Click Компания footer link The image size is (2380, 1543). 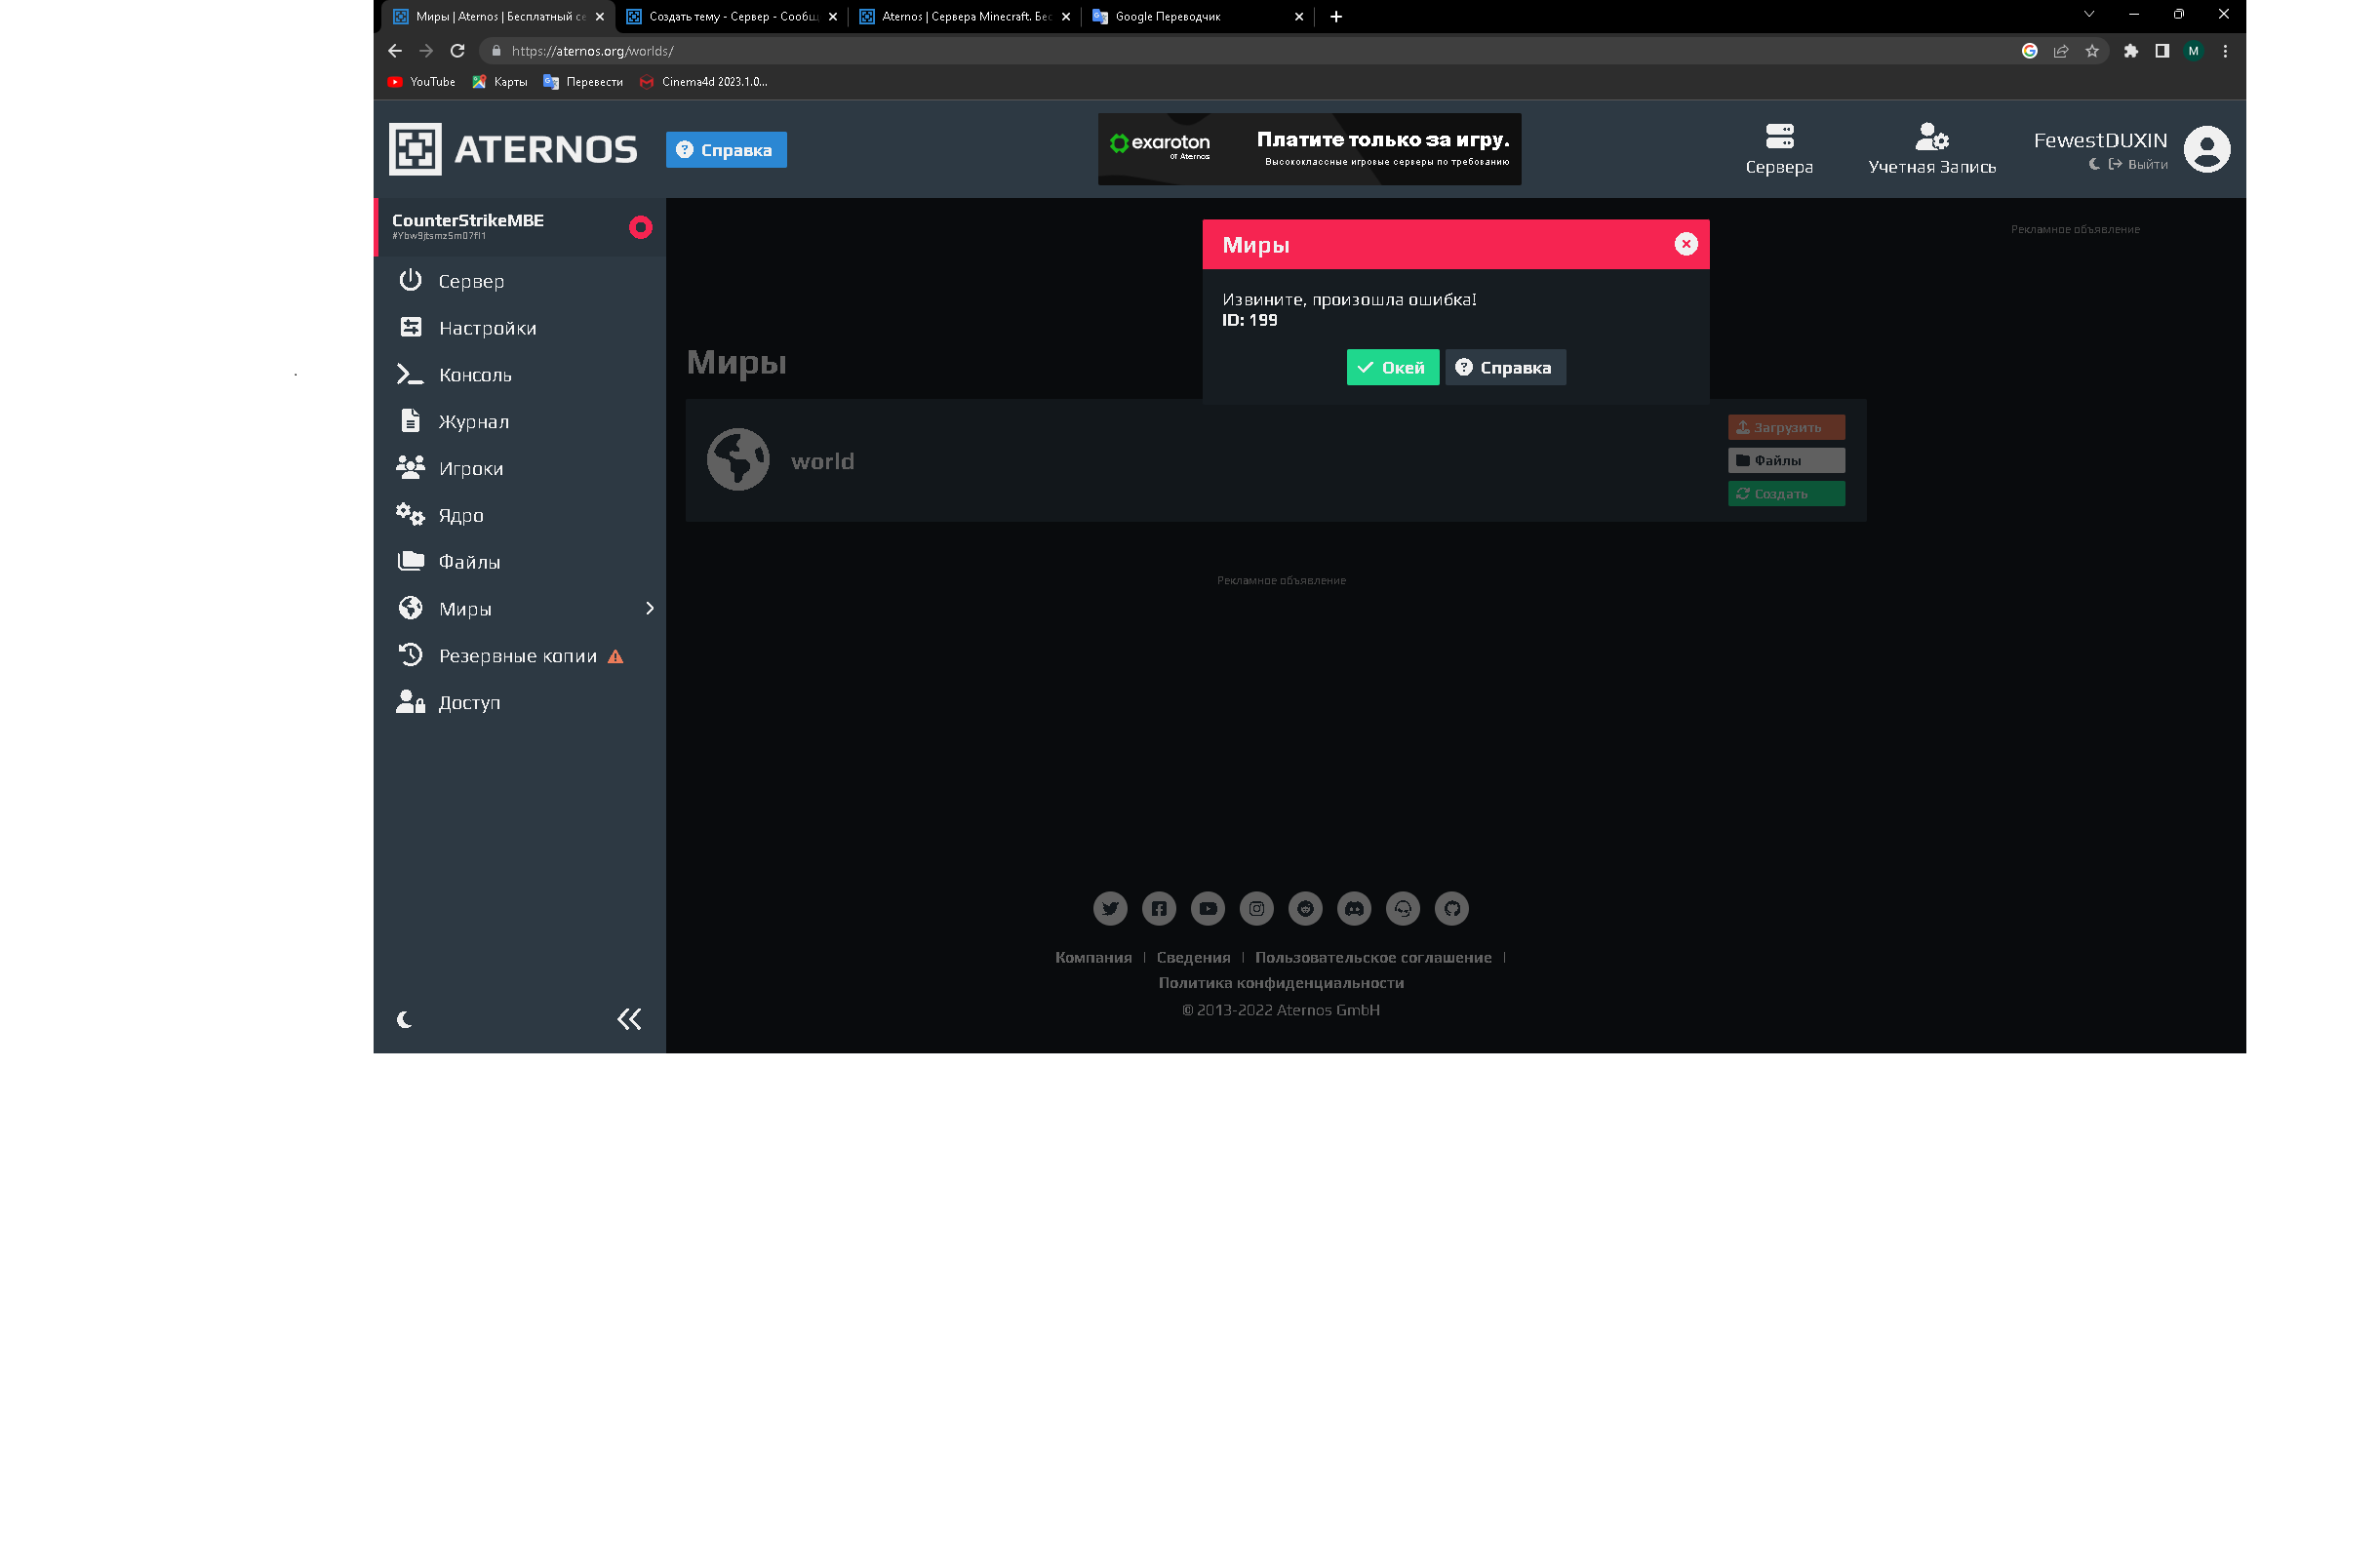click(1093, 958)
